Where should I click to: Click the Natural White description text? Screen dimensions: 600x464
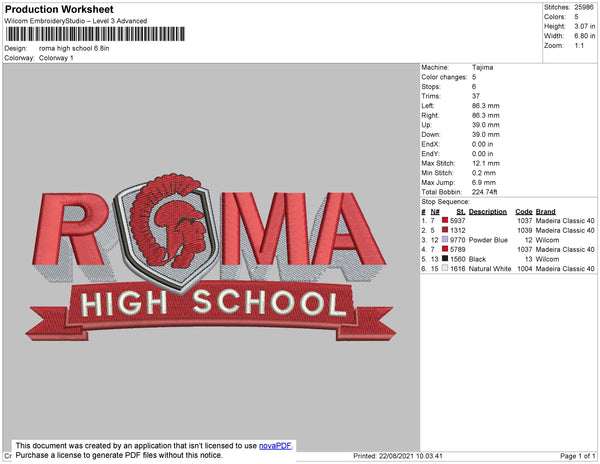point(490,269)
